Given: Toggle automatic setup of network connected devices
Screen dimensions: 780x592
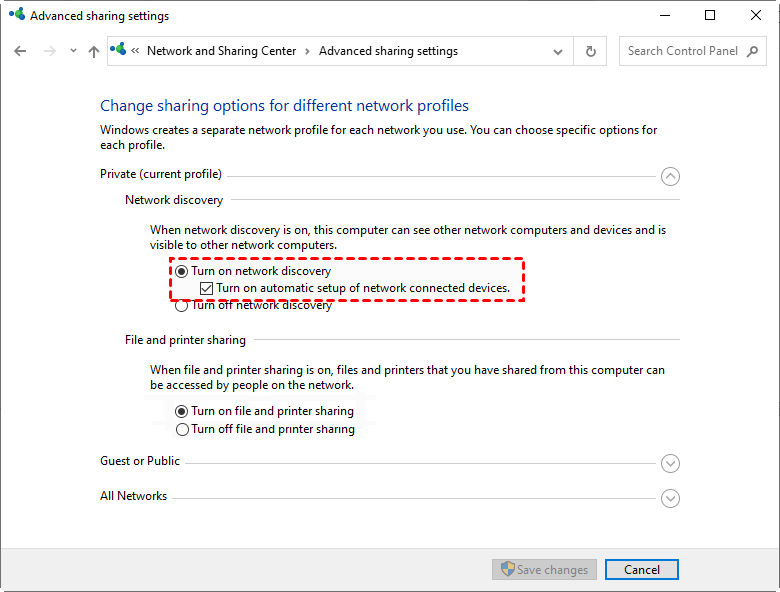Looking at the screenshot, I should [x=207, y=288].
